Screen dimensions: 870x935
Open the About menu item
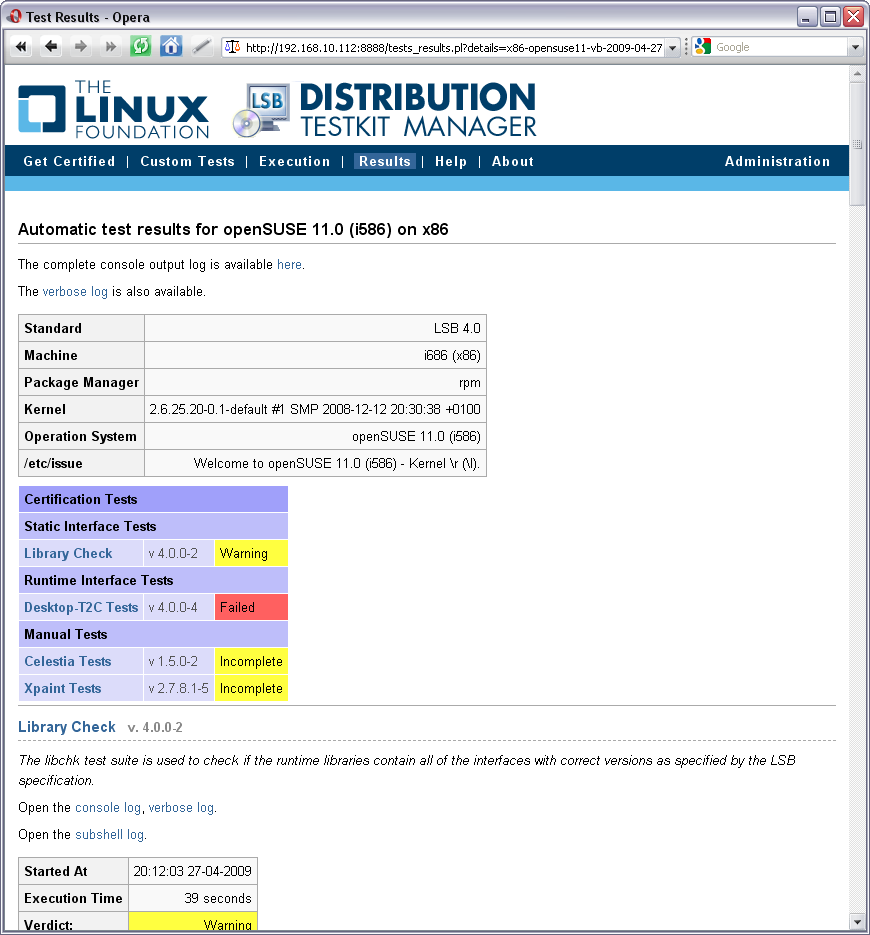512,162
